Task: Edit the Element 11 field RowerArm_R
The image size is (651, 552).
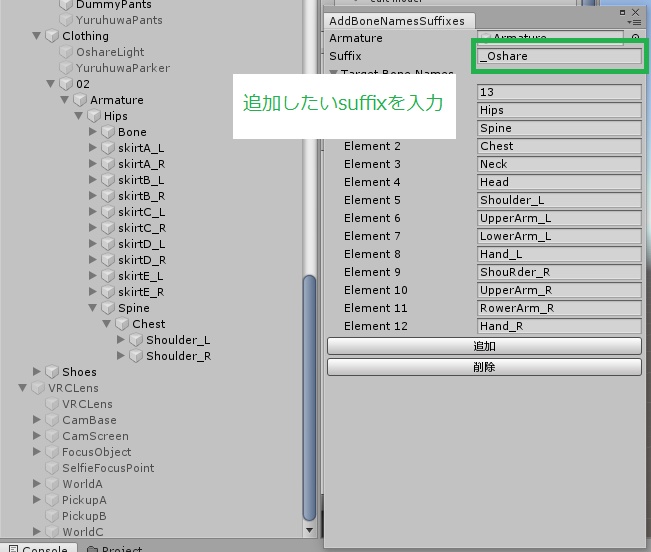Action: 559,308
